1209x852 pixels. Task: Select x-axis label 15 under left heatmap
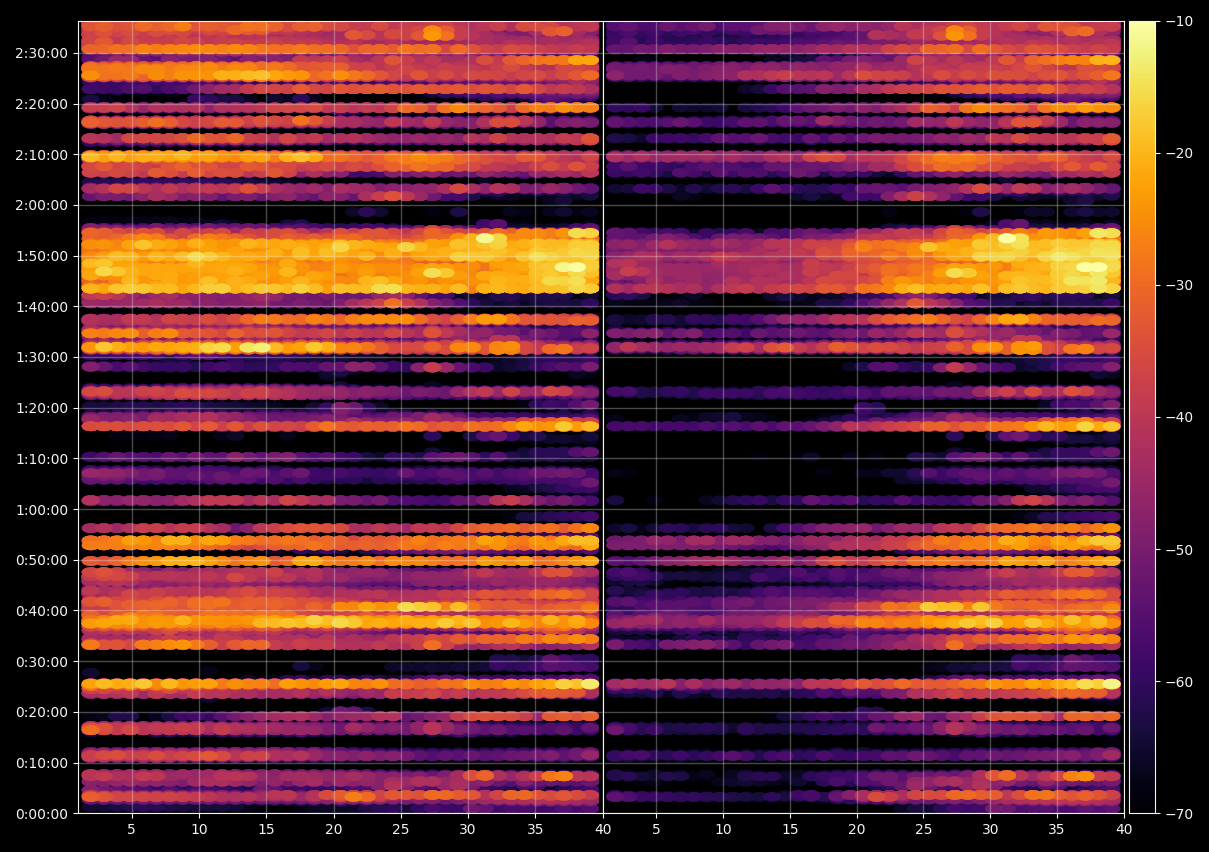pyautogui.click(x=266, y=830)
